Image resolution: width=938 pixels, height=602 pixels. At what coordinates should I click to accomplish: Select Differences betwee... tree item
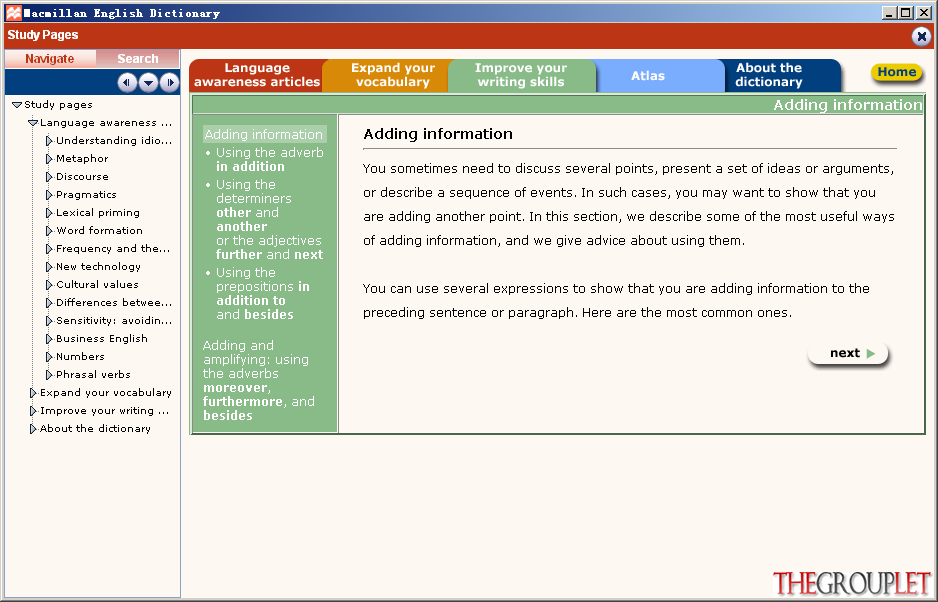[114, 302]
